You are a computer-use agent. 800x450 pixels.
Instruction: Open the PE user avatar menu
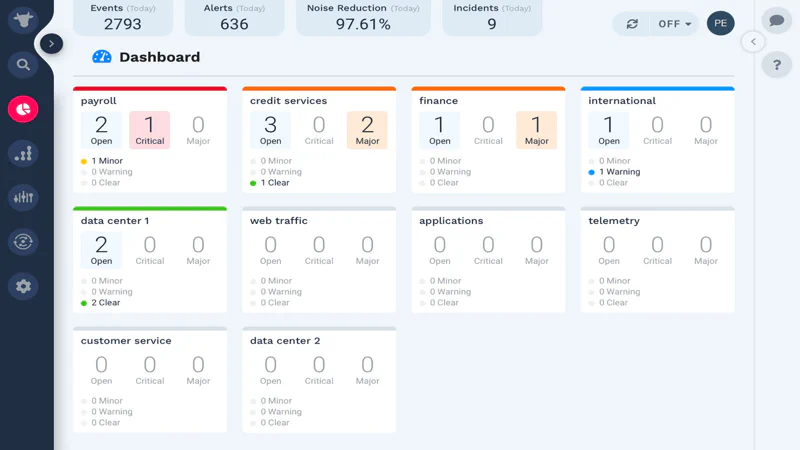[720, 24]
